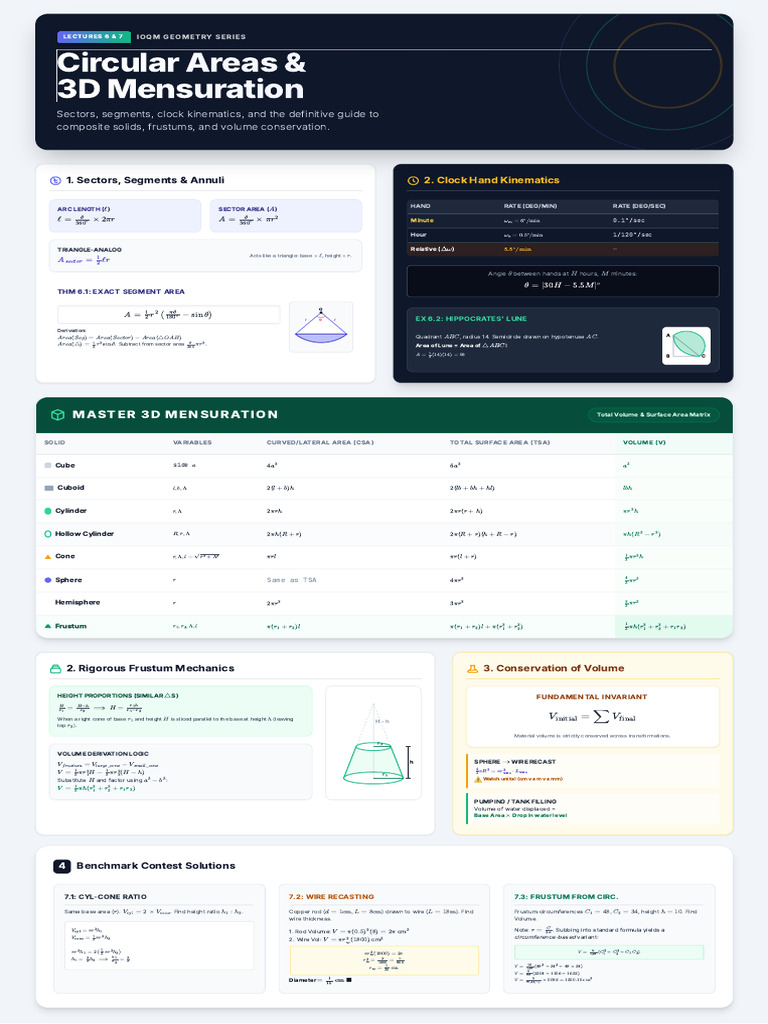Click the TOTAL SURFACE AREA (TSA) header
This screenshot has height=1024, width=768.
pyautogui.click(x=500, y=442)
